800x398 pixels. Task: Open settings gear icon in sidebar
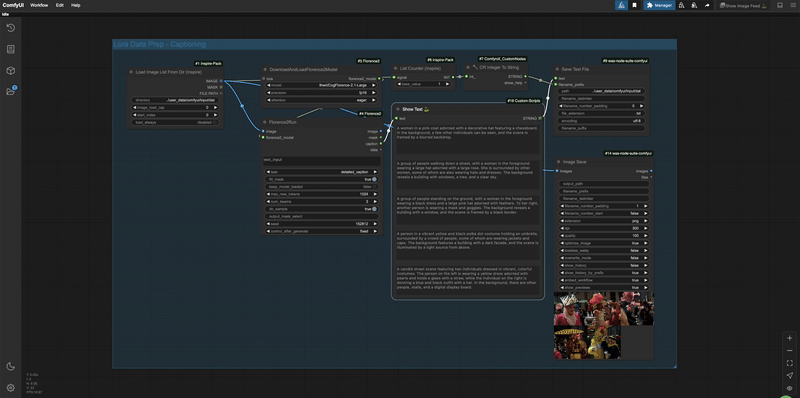point(11,388)
